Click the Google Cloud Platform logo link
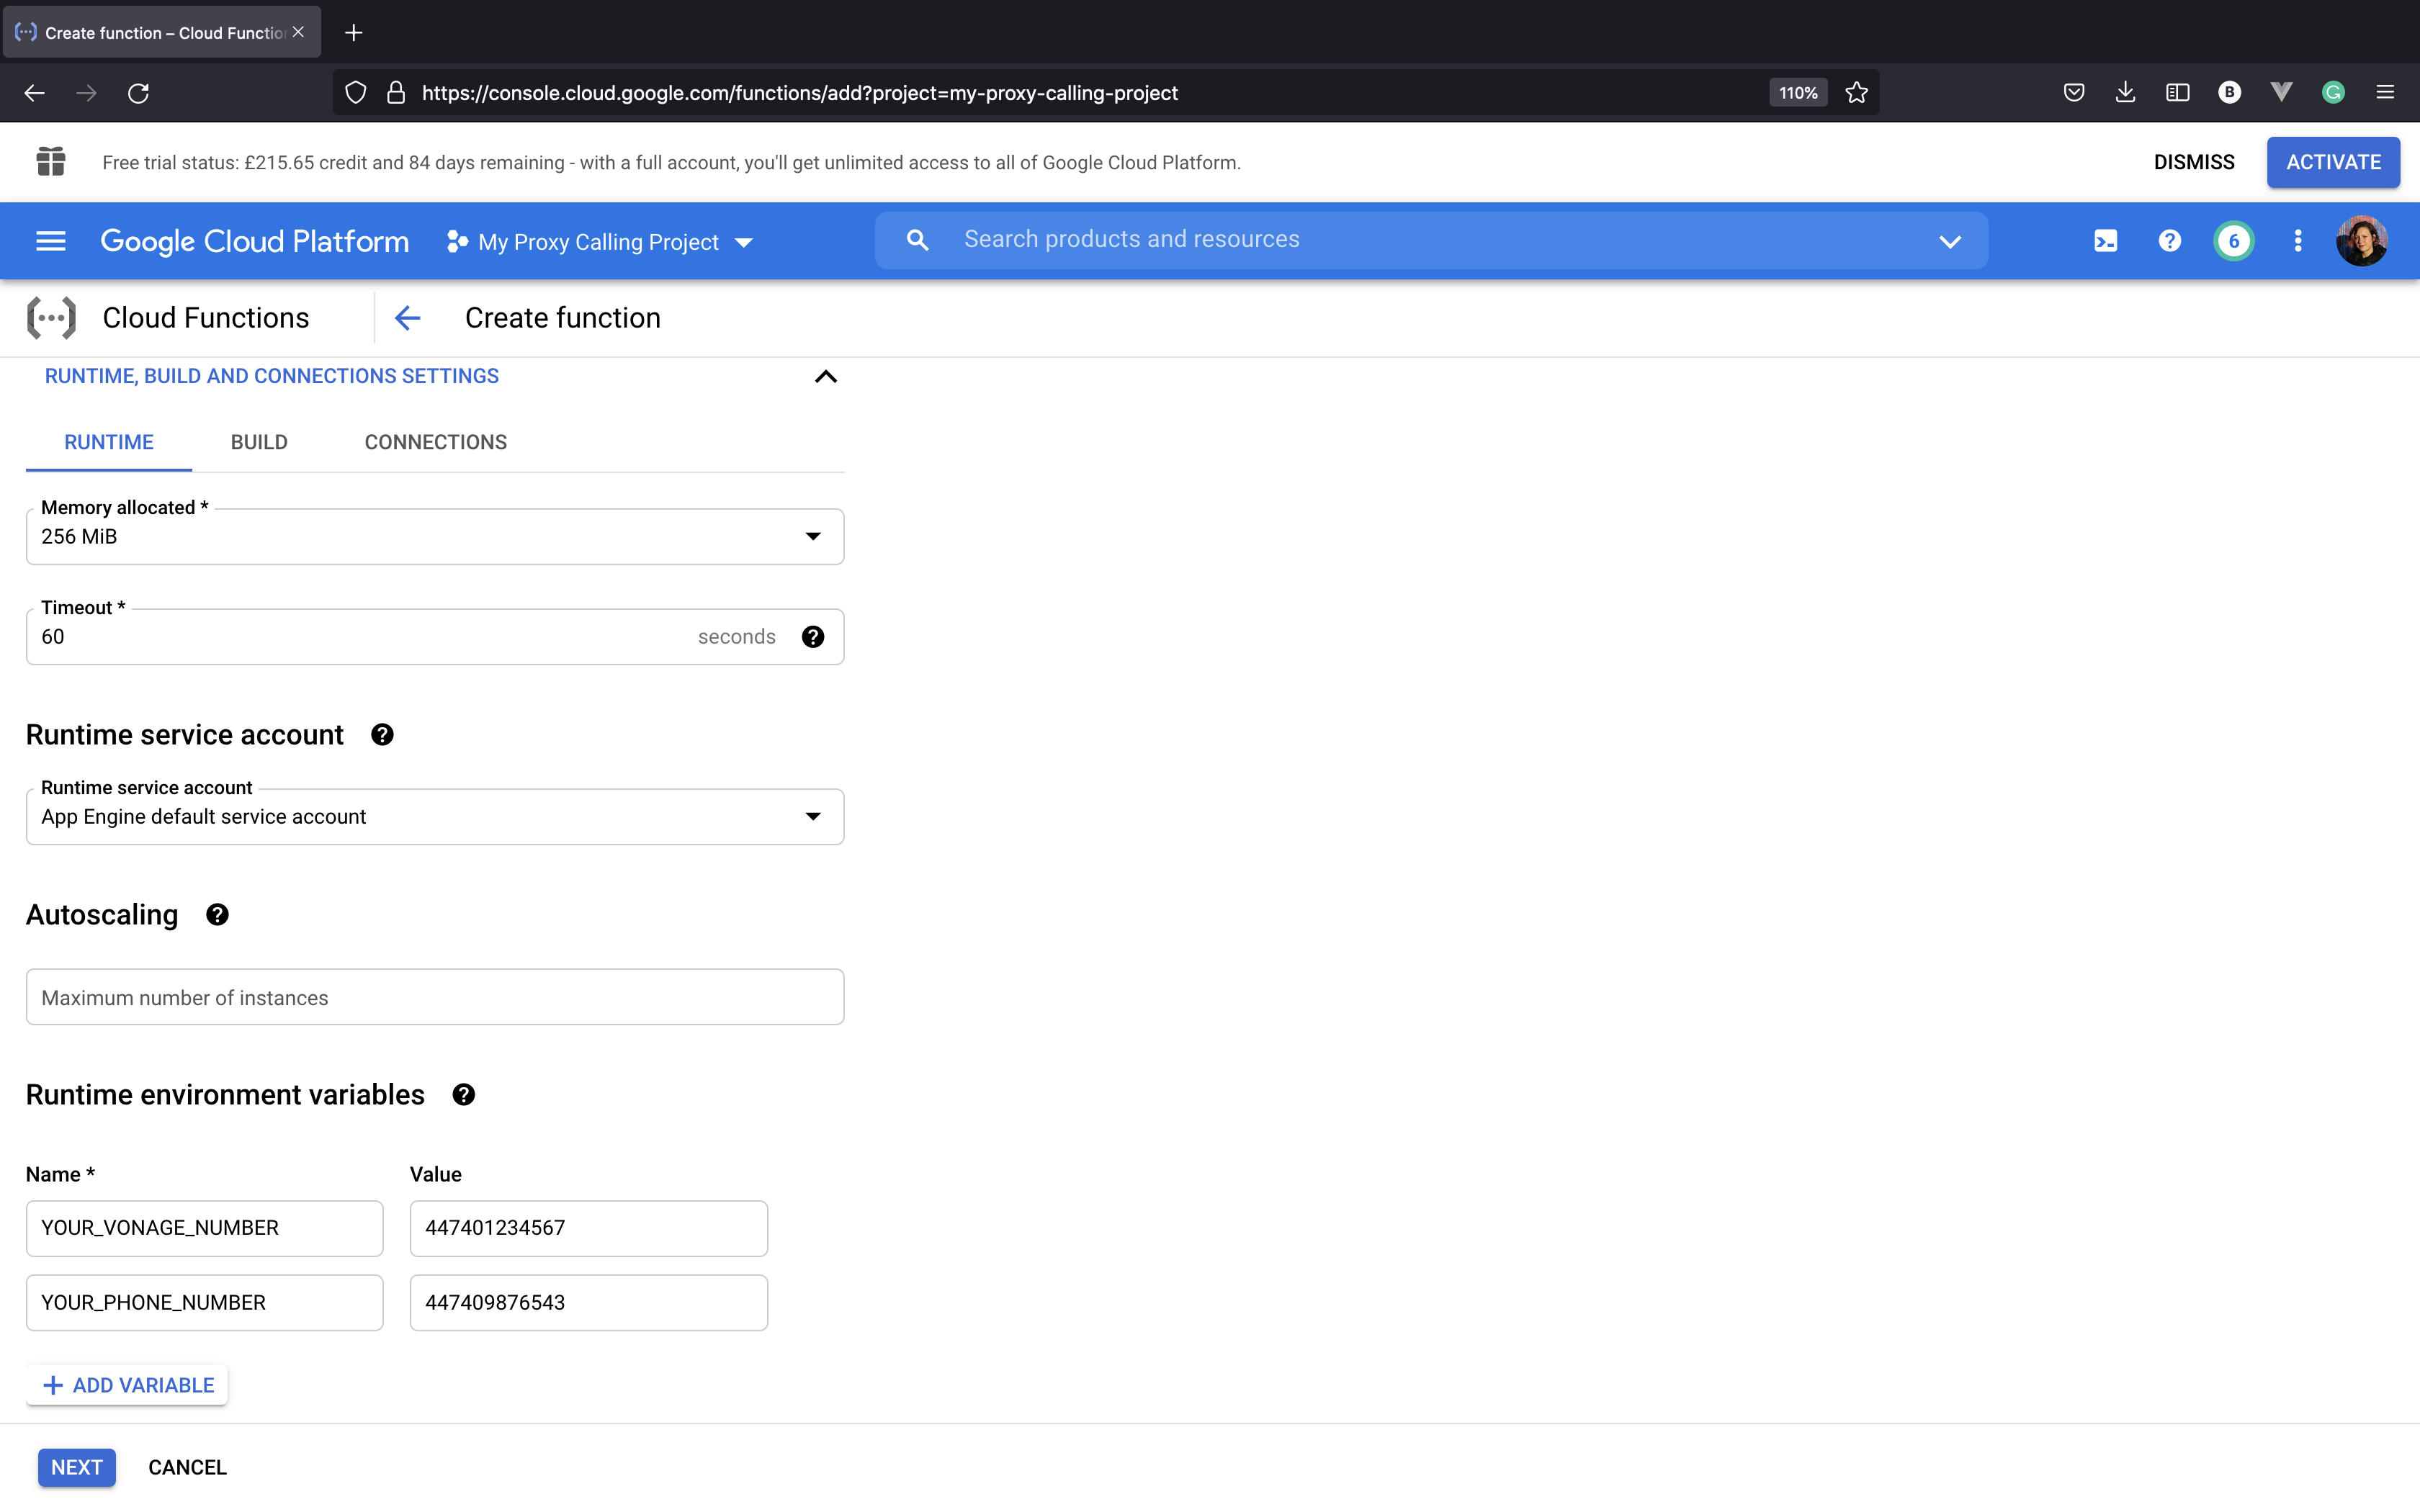 click(x=255, y=241)
